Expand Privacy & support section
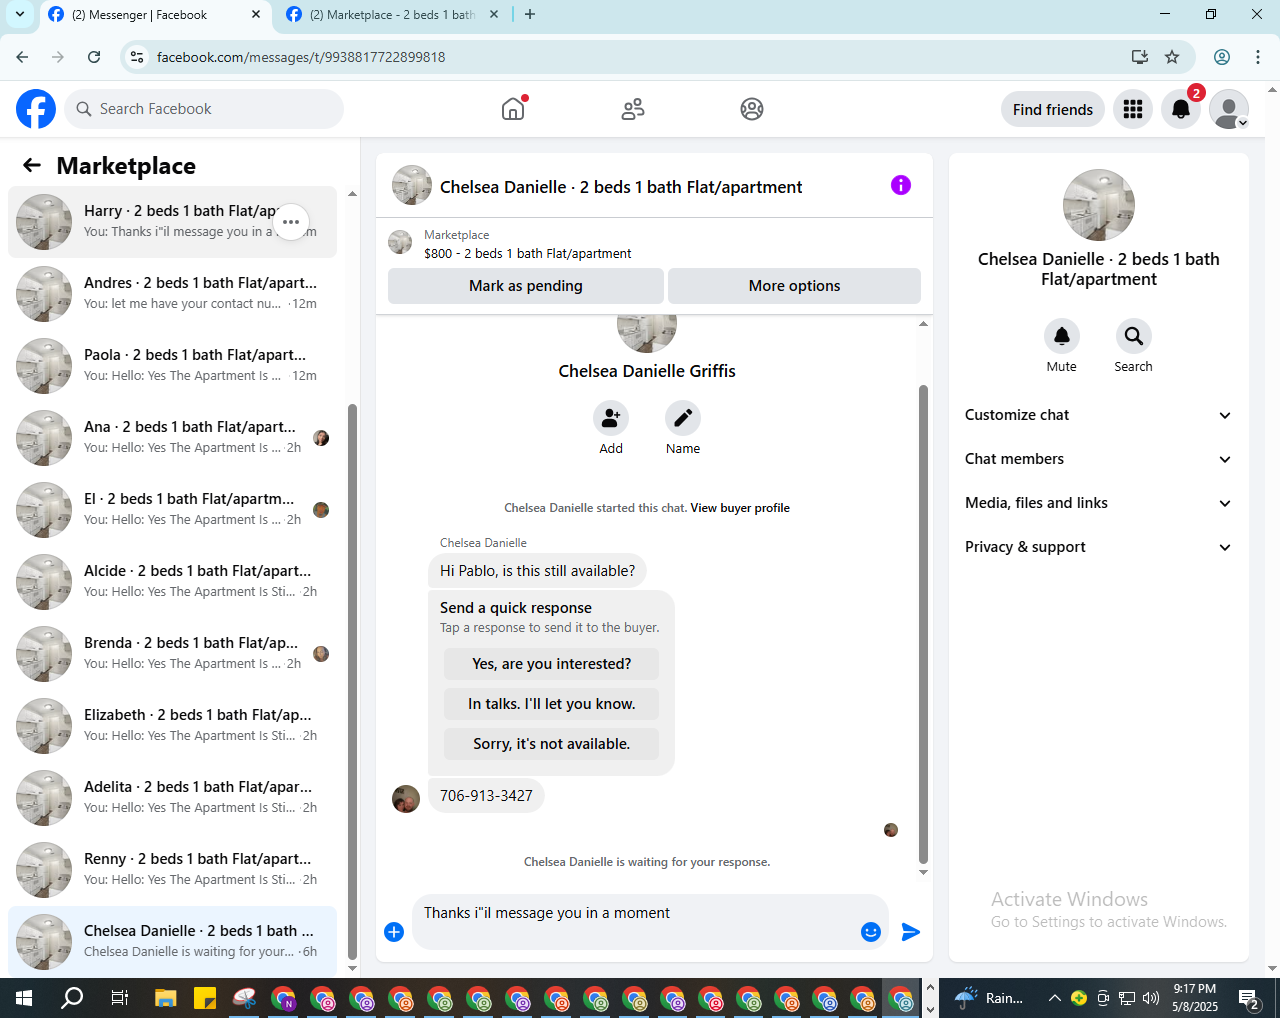The image size is (1280, 1018). [x=1098, y=547]
